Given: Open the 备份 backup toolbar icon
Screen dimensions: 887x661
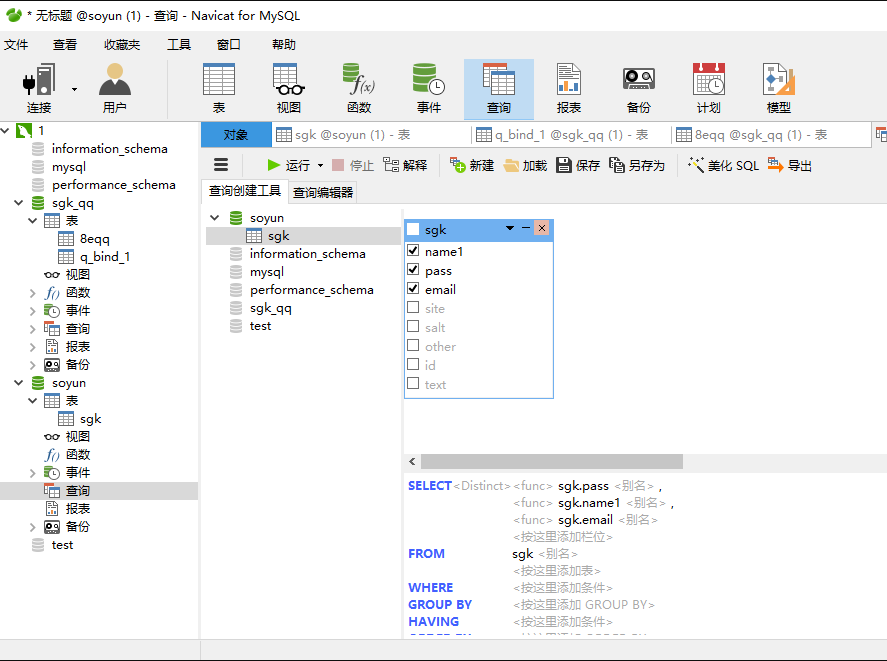Looking at the screenshot, I should coord(639,88).
